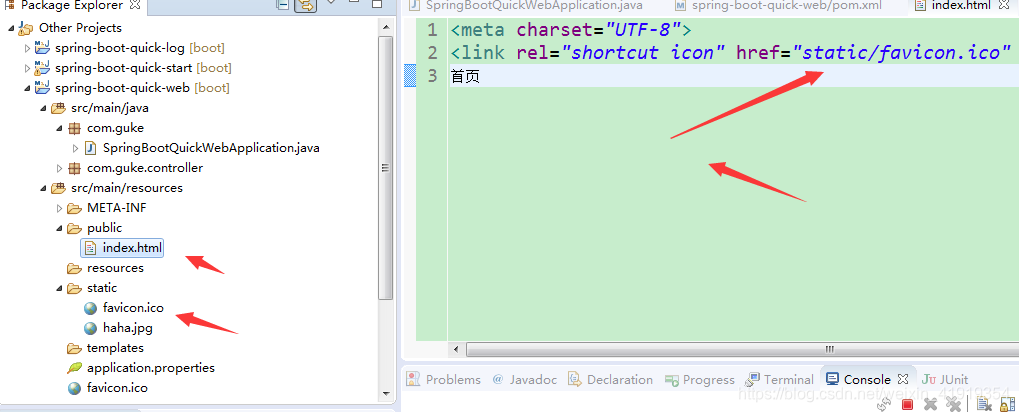Click editor horizontal scrollbar left arrow
The image size is (1019, 412).
coord(456,350)
